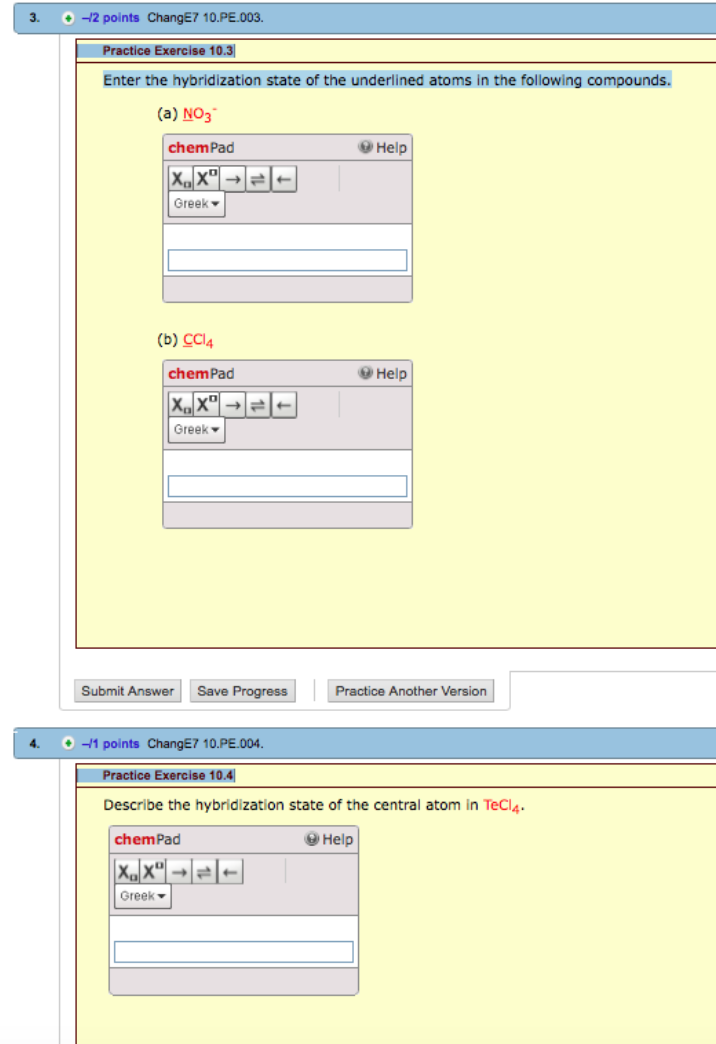Insert equilibrium arrow in TeCl4 chemPad
This screenshot has width=716, height=1044.
[205, 873]
